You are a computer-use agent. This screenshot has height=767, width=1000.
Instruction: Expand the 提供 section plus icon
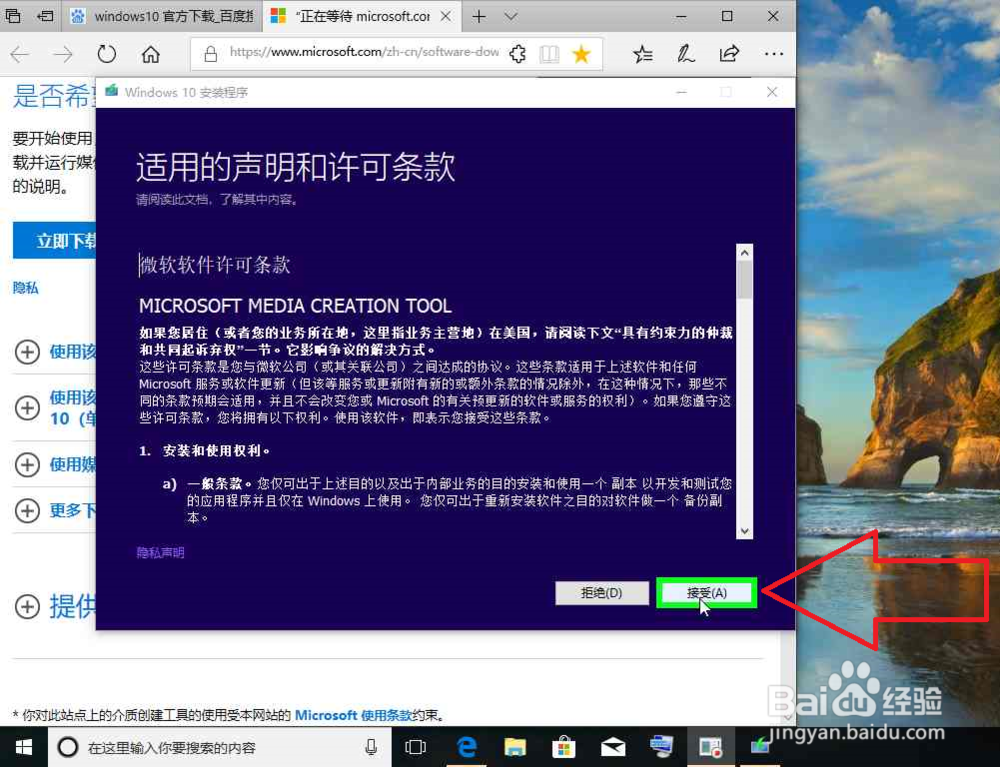tap(27, 606)
